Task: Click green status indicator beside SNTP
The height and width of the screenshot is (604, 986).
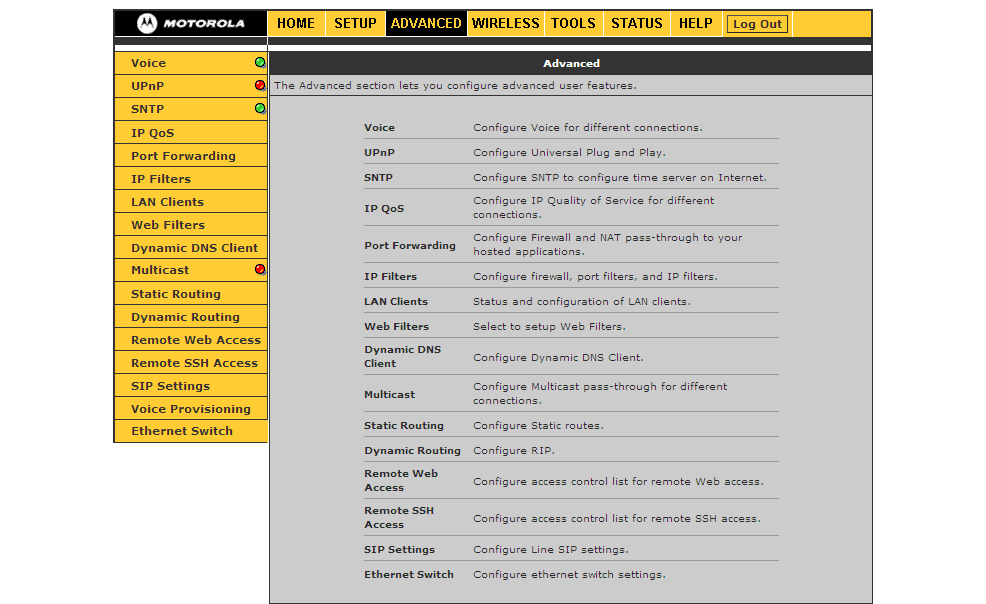Action: [x=260, y=109]
